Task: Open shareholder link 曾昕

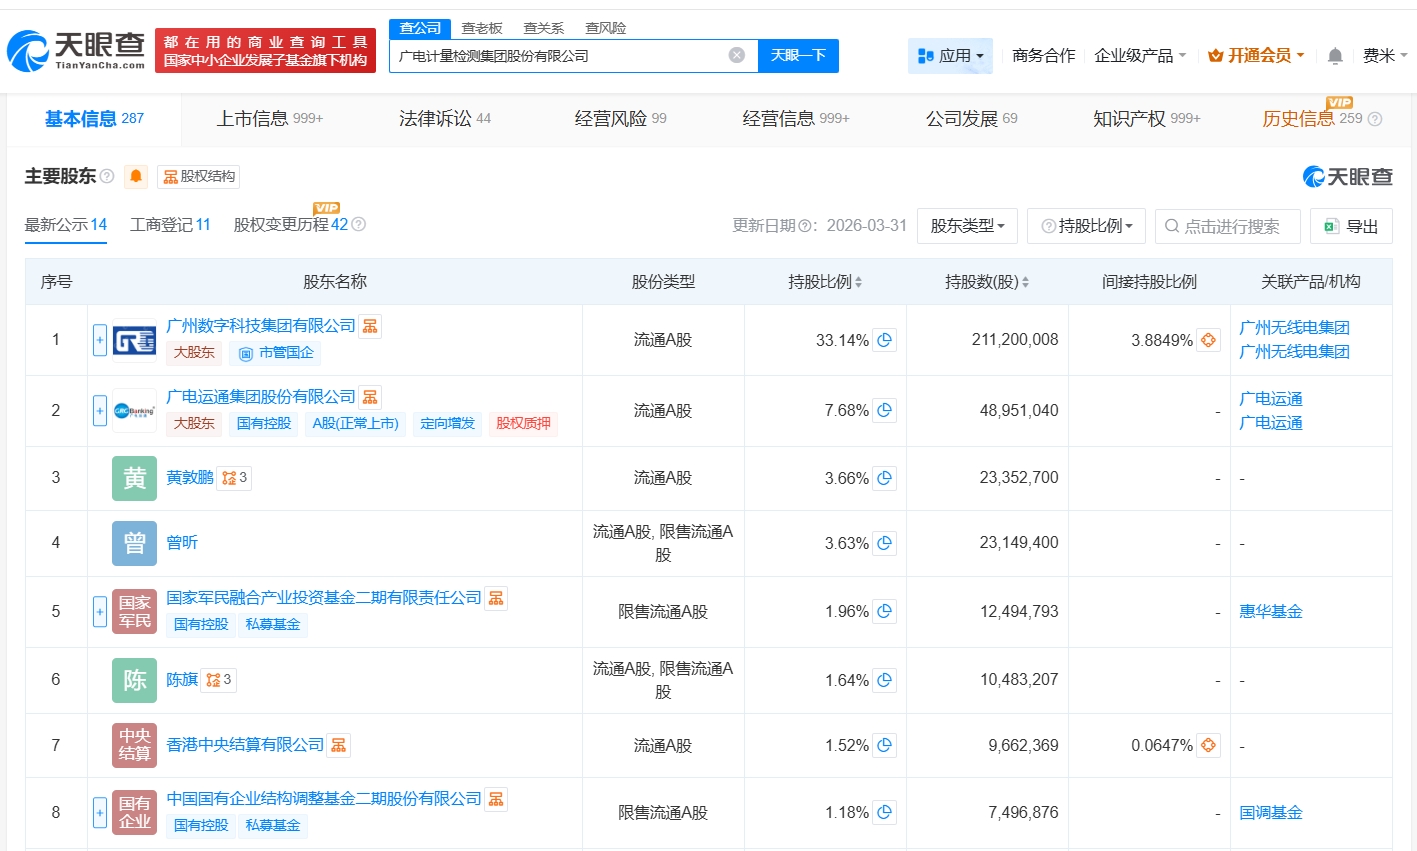Action: [182, 543]
